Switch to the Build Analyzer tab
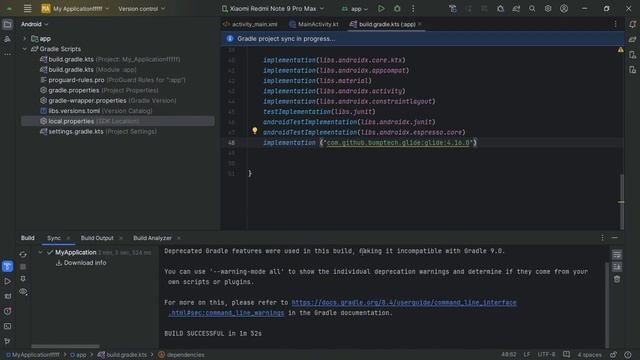This screenshot has width=640, height=360. coord(152,238)
